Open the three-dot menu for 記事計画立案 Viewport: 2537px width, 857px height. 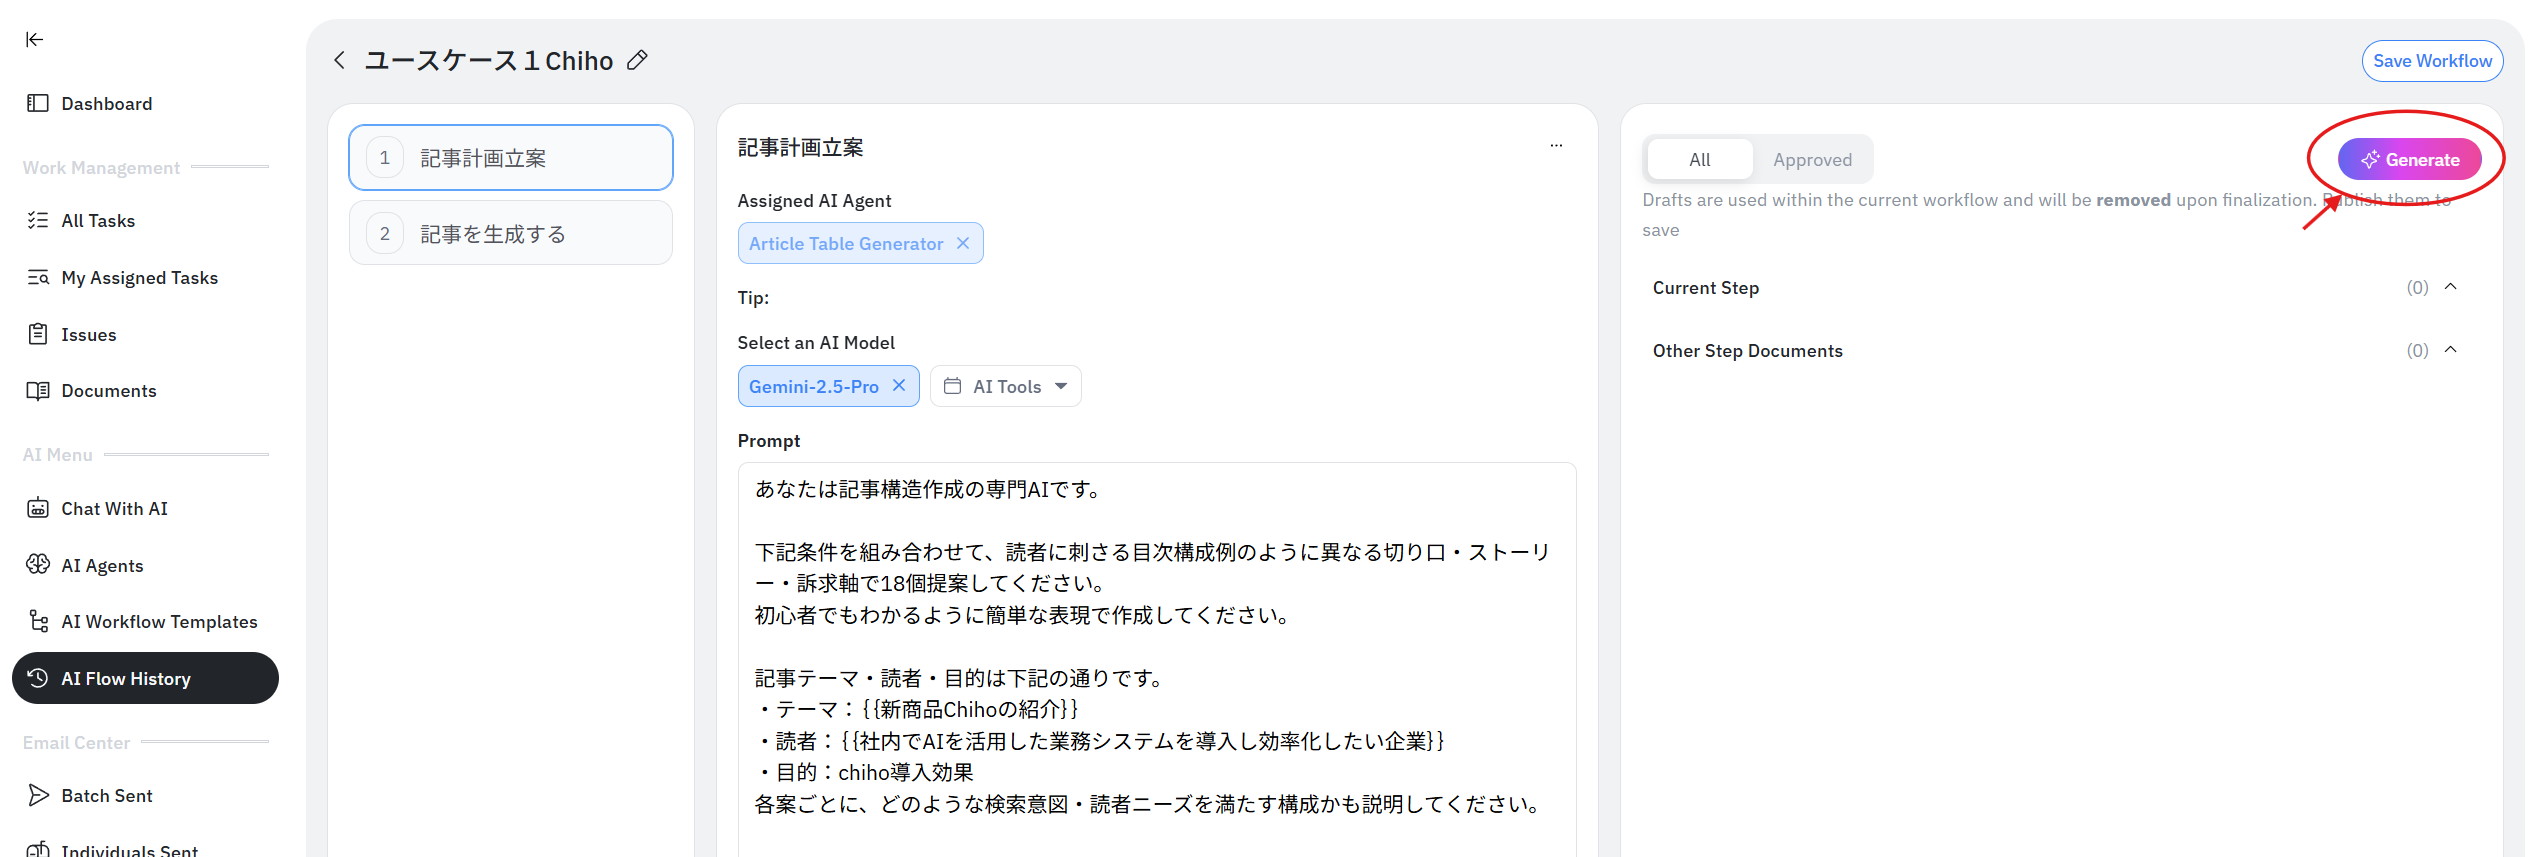pyautogui.click(x=1556, y=146)
